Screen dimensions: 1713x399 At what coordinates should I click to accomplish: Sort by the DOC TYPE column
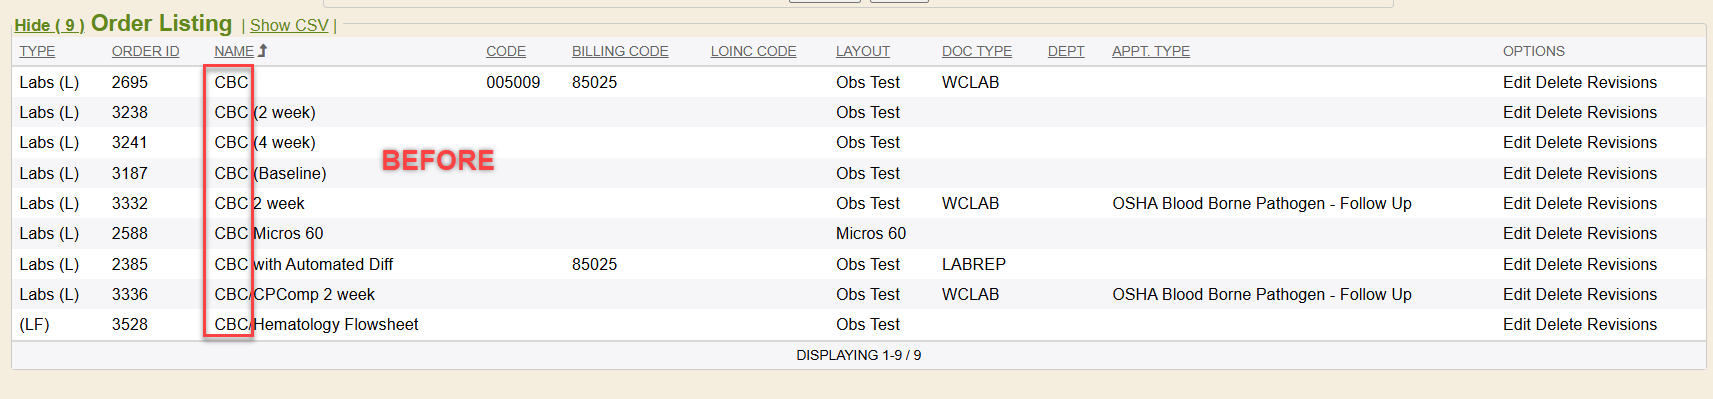[x=977, y=51]
